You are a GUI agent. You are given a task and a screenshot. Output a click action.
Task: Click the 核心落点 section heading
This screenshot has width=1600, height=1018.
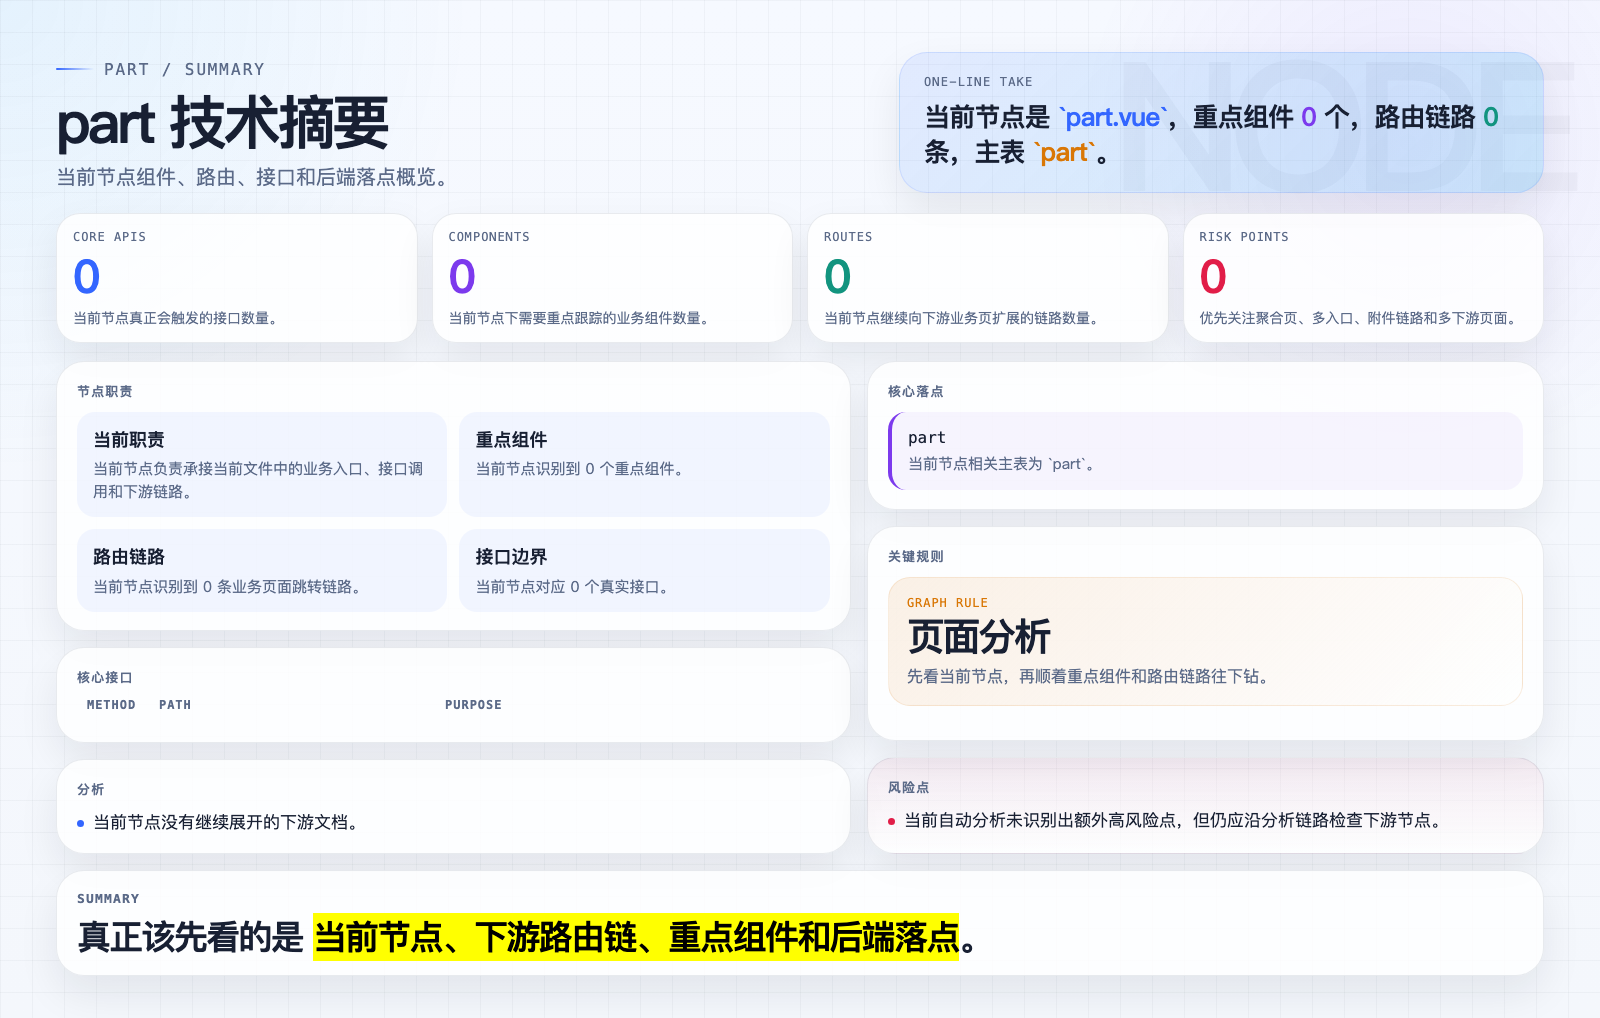[916, 391]
